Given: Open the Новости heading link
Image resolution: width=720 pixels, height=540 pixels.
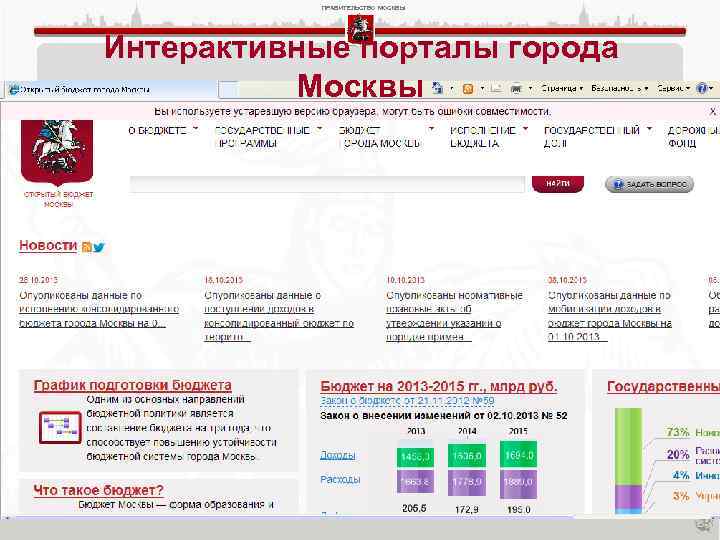Looking at the screenshot, I should pyautogui.click(x=48, y=246).
